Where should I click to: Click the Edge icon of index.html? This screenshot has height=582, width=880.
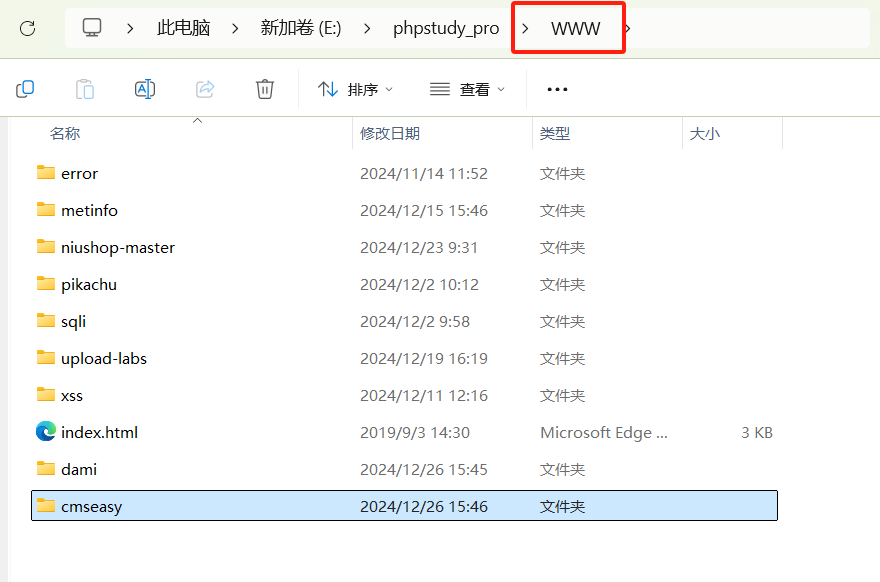point(46,432)
